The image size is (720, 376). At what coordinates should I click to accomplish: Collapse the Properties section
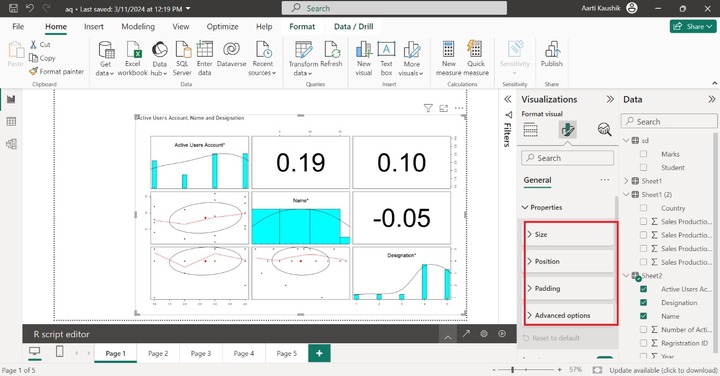point(525,208)
